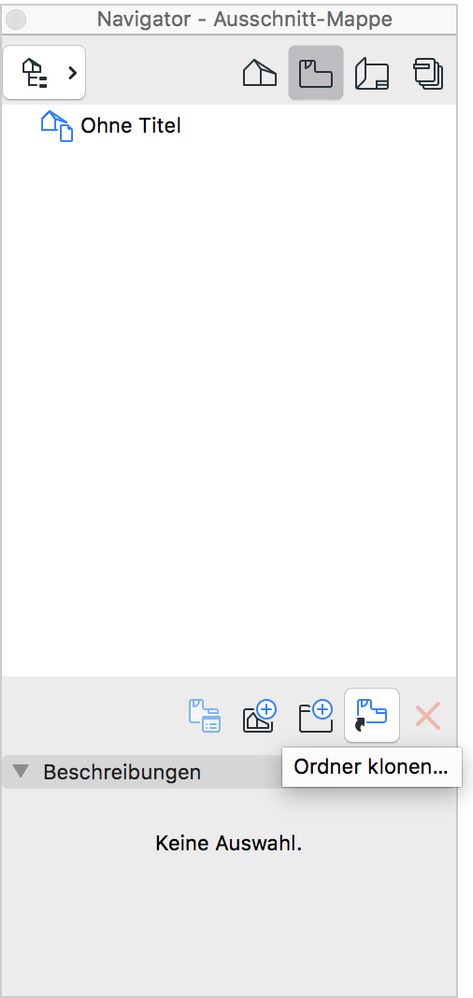Click the Keine Auswahl. text
473x998 pixels.
click(x=228, y=844)
